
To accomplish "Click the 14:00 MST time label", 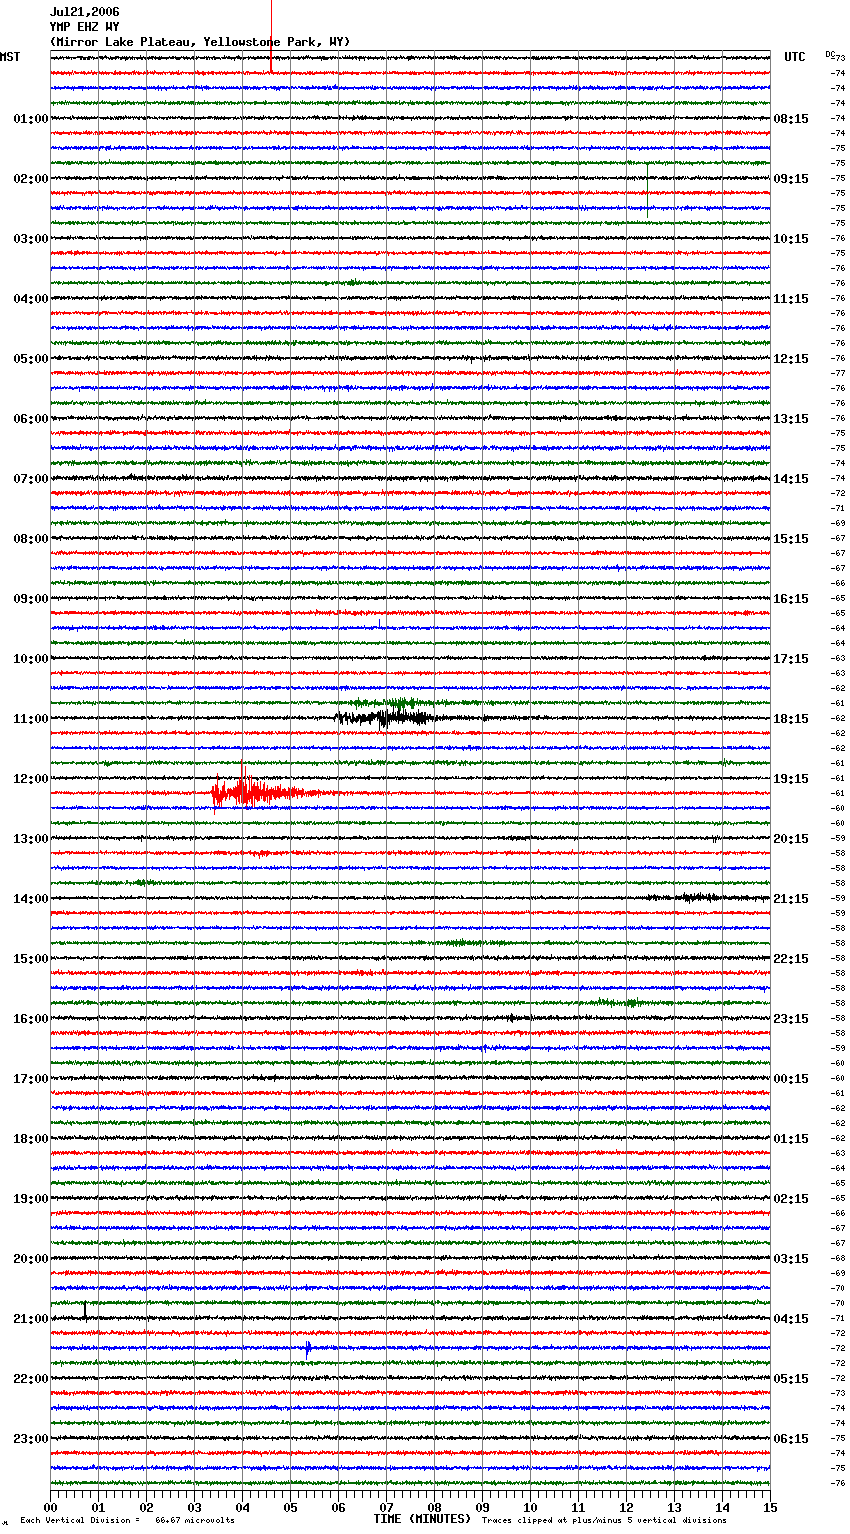I will pos(31,899).
